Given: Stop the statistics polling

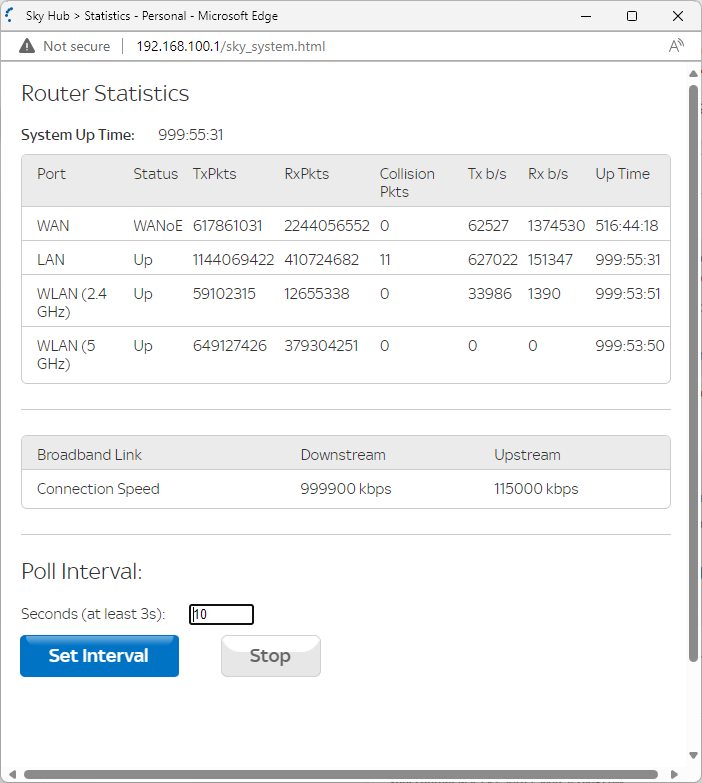Looking at the screenshot, I should (x=270, y=656).
